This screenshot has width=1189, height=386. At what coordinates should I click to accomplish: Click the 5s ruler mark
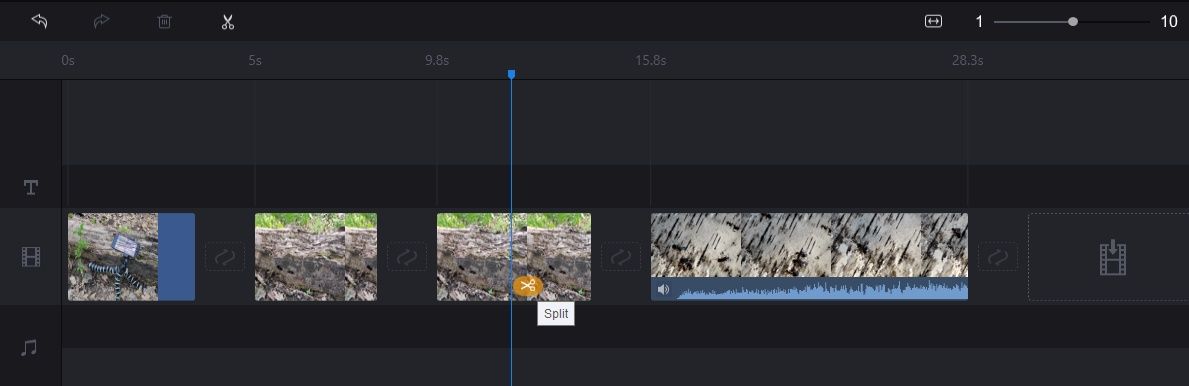(x=255, y=61)
